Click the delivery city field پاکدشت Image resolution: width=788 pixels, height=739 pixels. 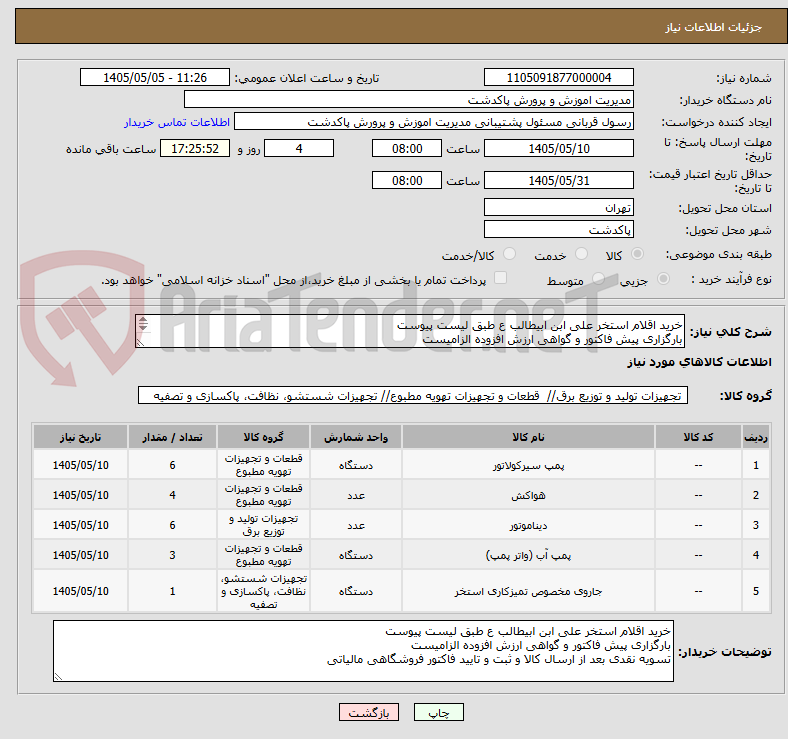(559, 229)
